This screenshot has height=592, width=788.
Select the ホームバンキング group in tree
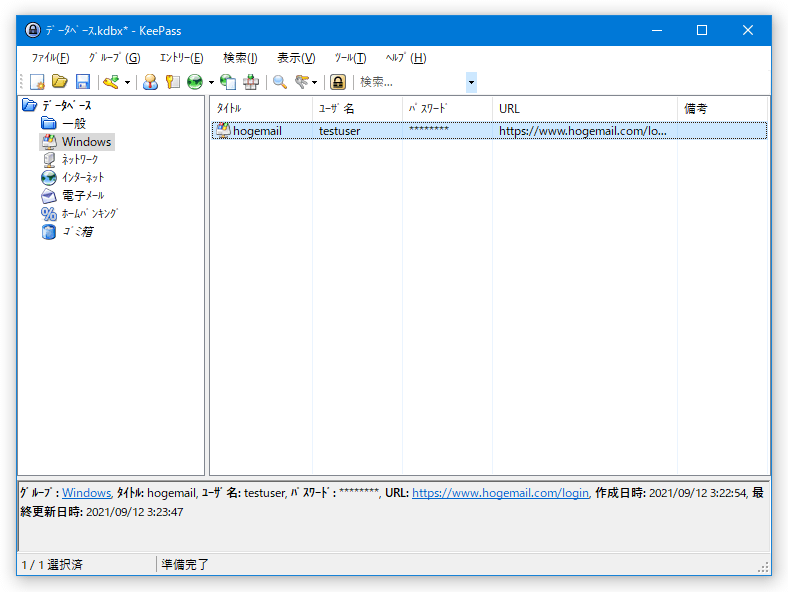pos(89,214)
